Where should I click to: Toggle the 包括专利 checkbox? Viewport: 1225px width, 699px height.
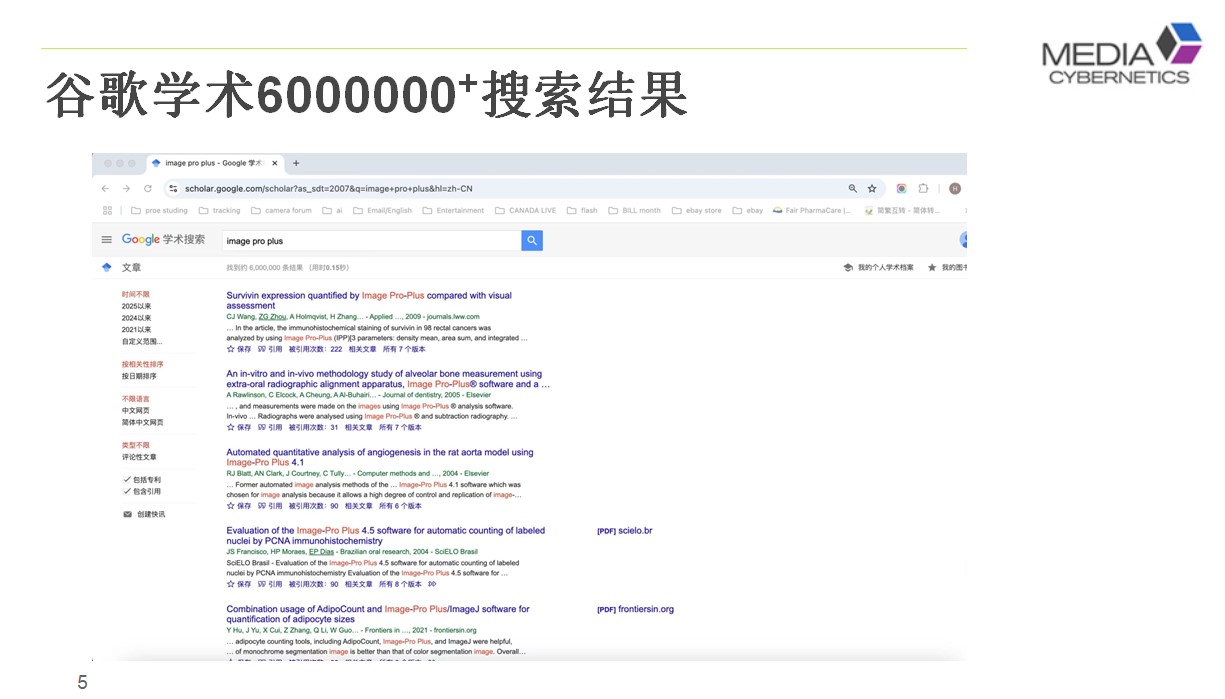(x=127, y=480)
